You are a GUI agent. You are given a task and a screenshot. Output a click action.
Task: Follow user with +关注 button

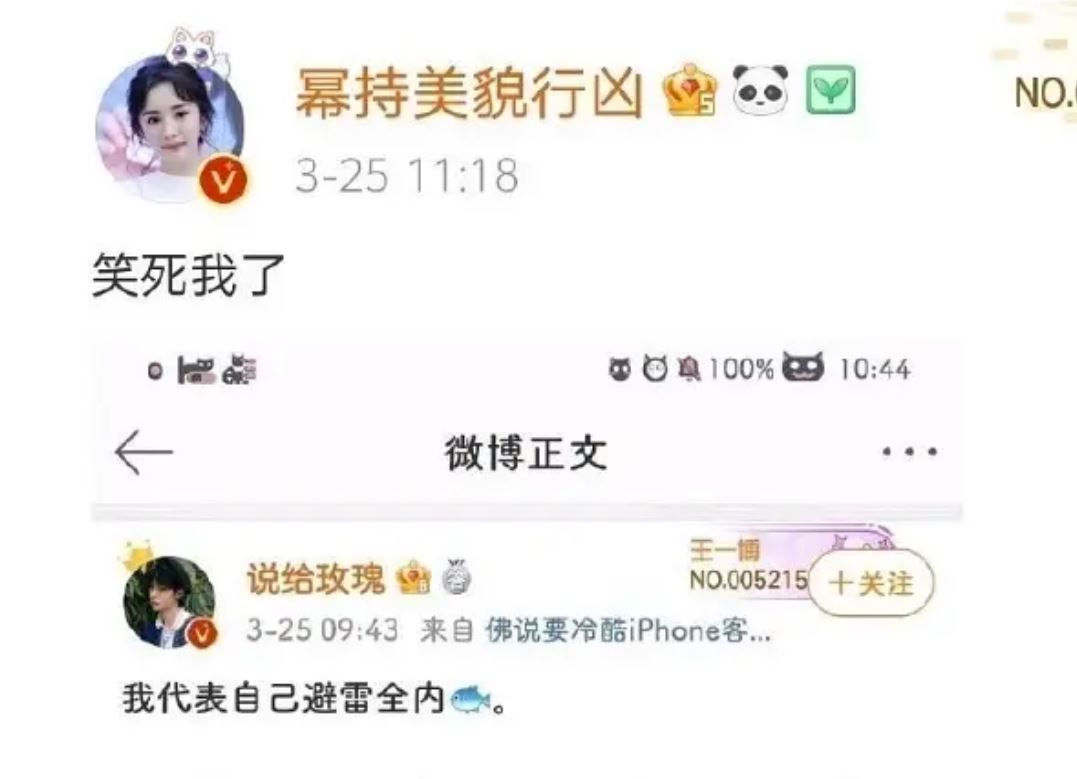pyautogui.click(x=871, y=583)
